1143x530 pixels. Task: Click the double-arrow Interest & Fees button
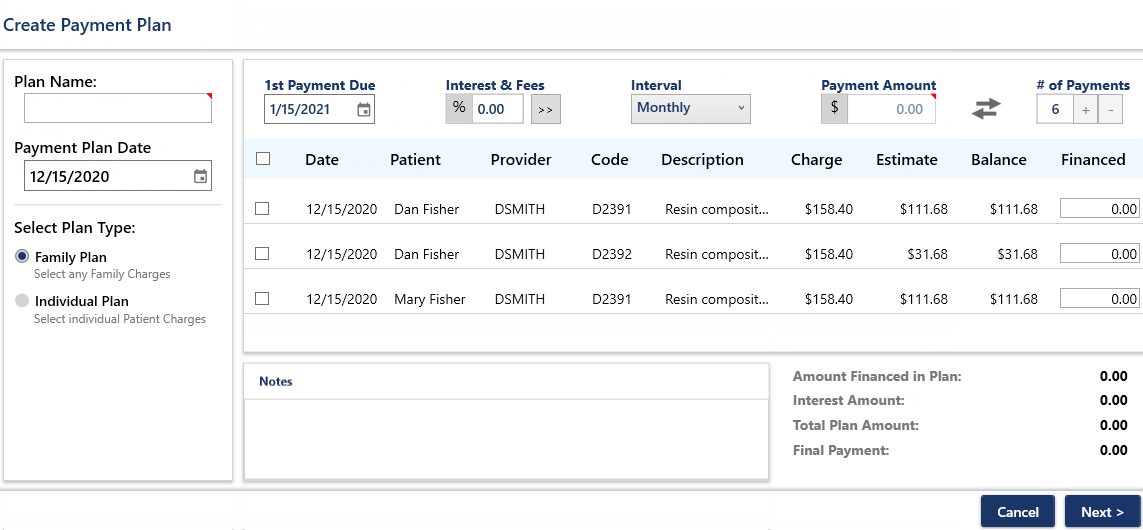[545, 110]
